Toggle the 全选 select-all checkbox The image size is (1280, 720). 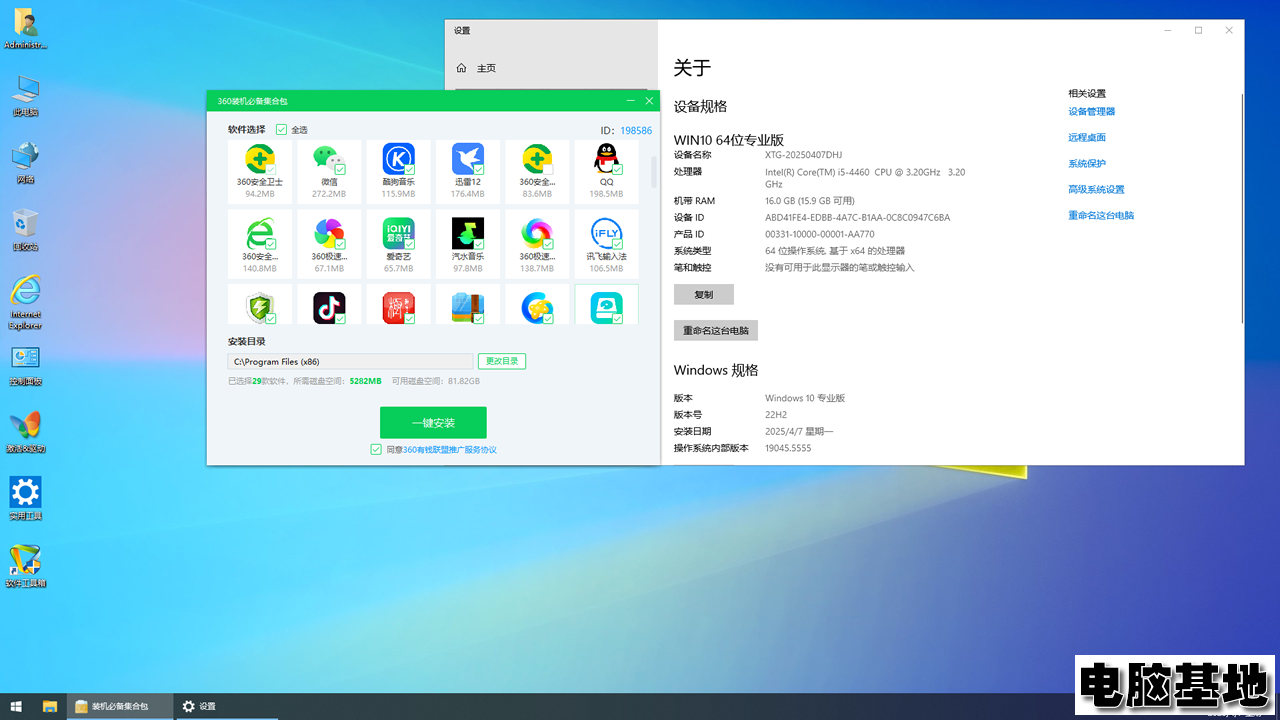pyautogui.click(x=281, y=130)
